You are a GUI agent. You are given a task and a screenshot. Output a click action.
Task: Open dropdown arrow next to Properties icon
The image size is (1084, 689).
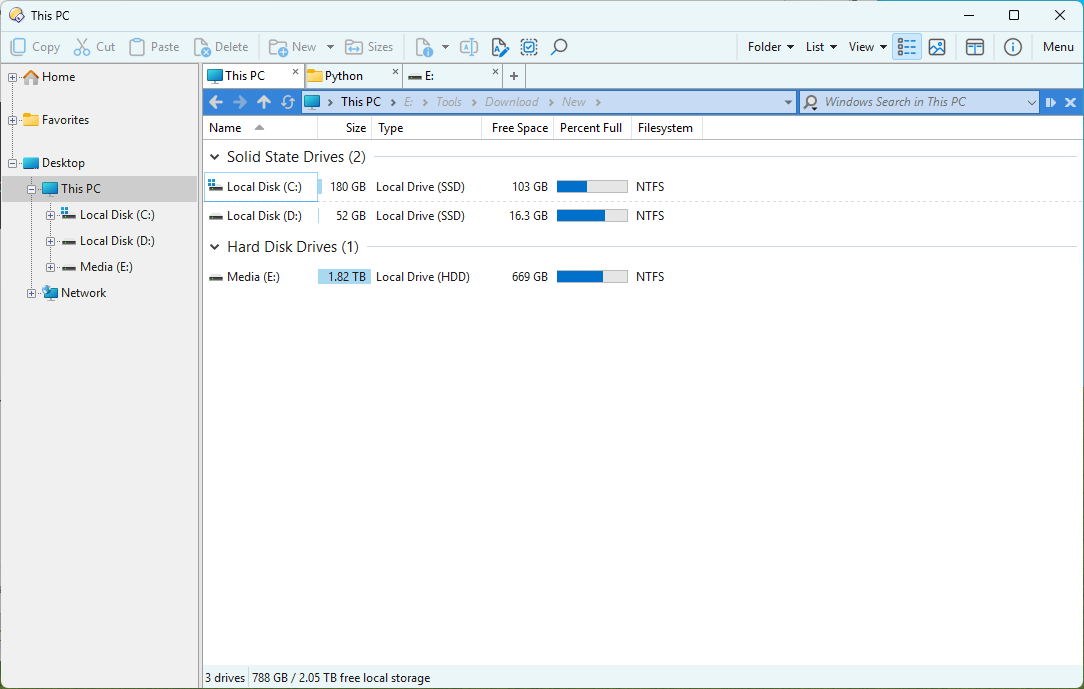pyautogui.click(x=445, y=47)
